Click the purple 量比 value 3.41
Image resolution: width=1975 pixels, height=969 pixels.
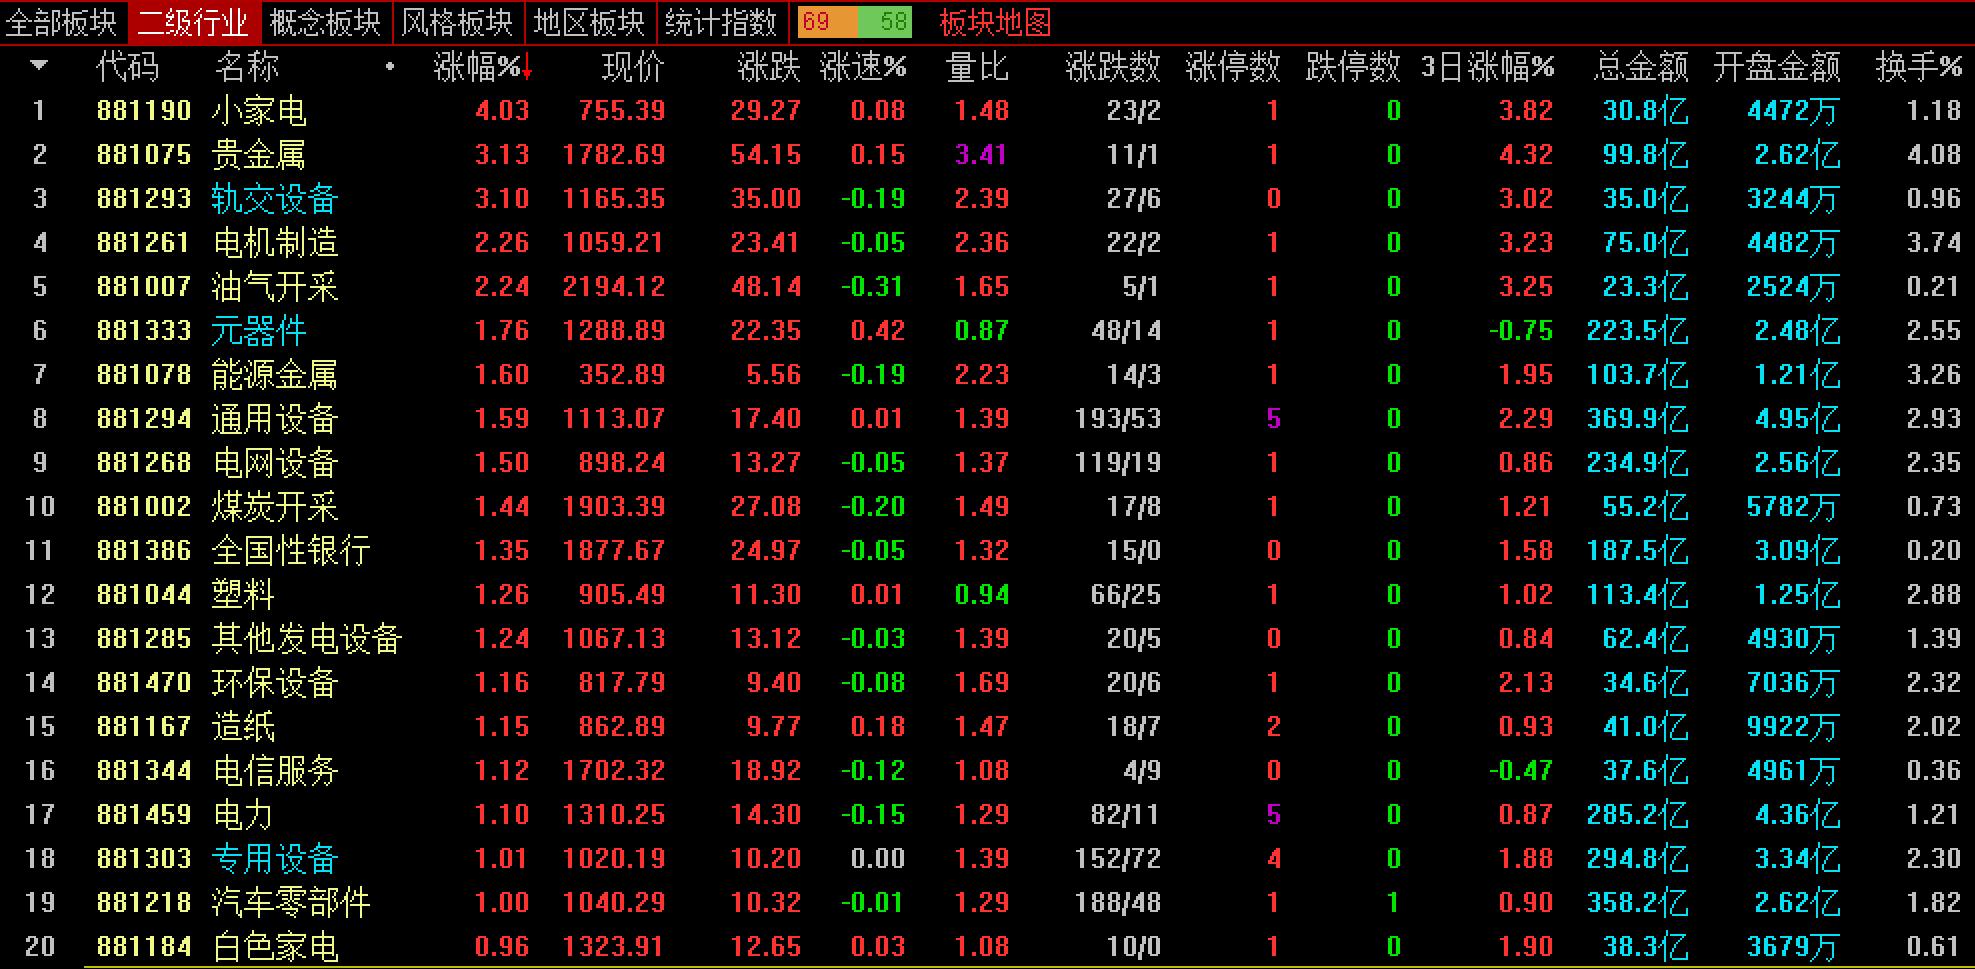(x=981, y=154)
